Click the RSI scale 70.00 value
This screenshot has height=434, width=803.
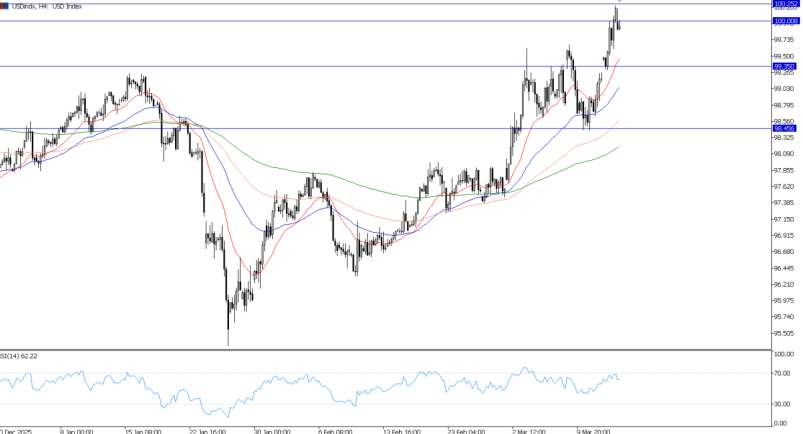[x=783, y=374]
